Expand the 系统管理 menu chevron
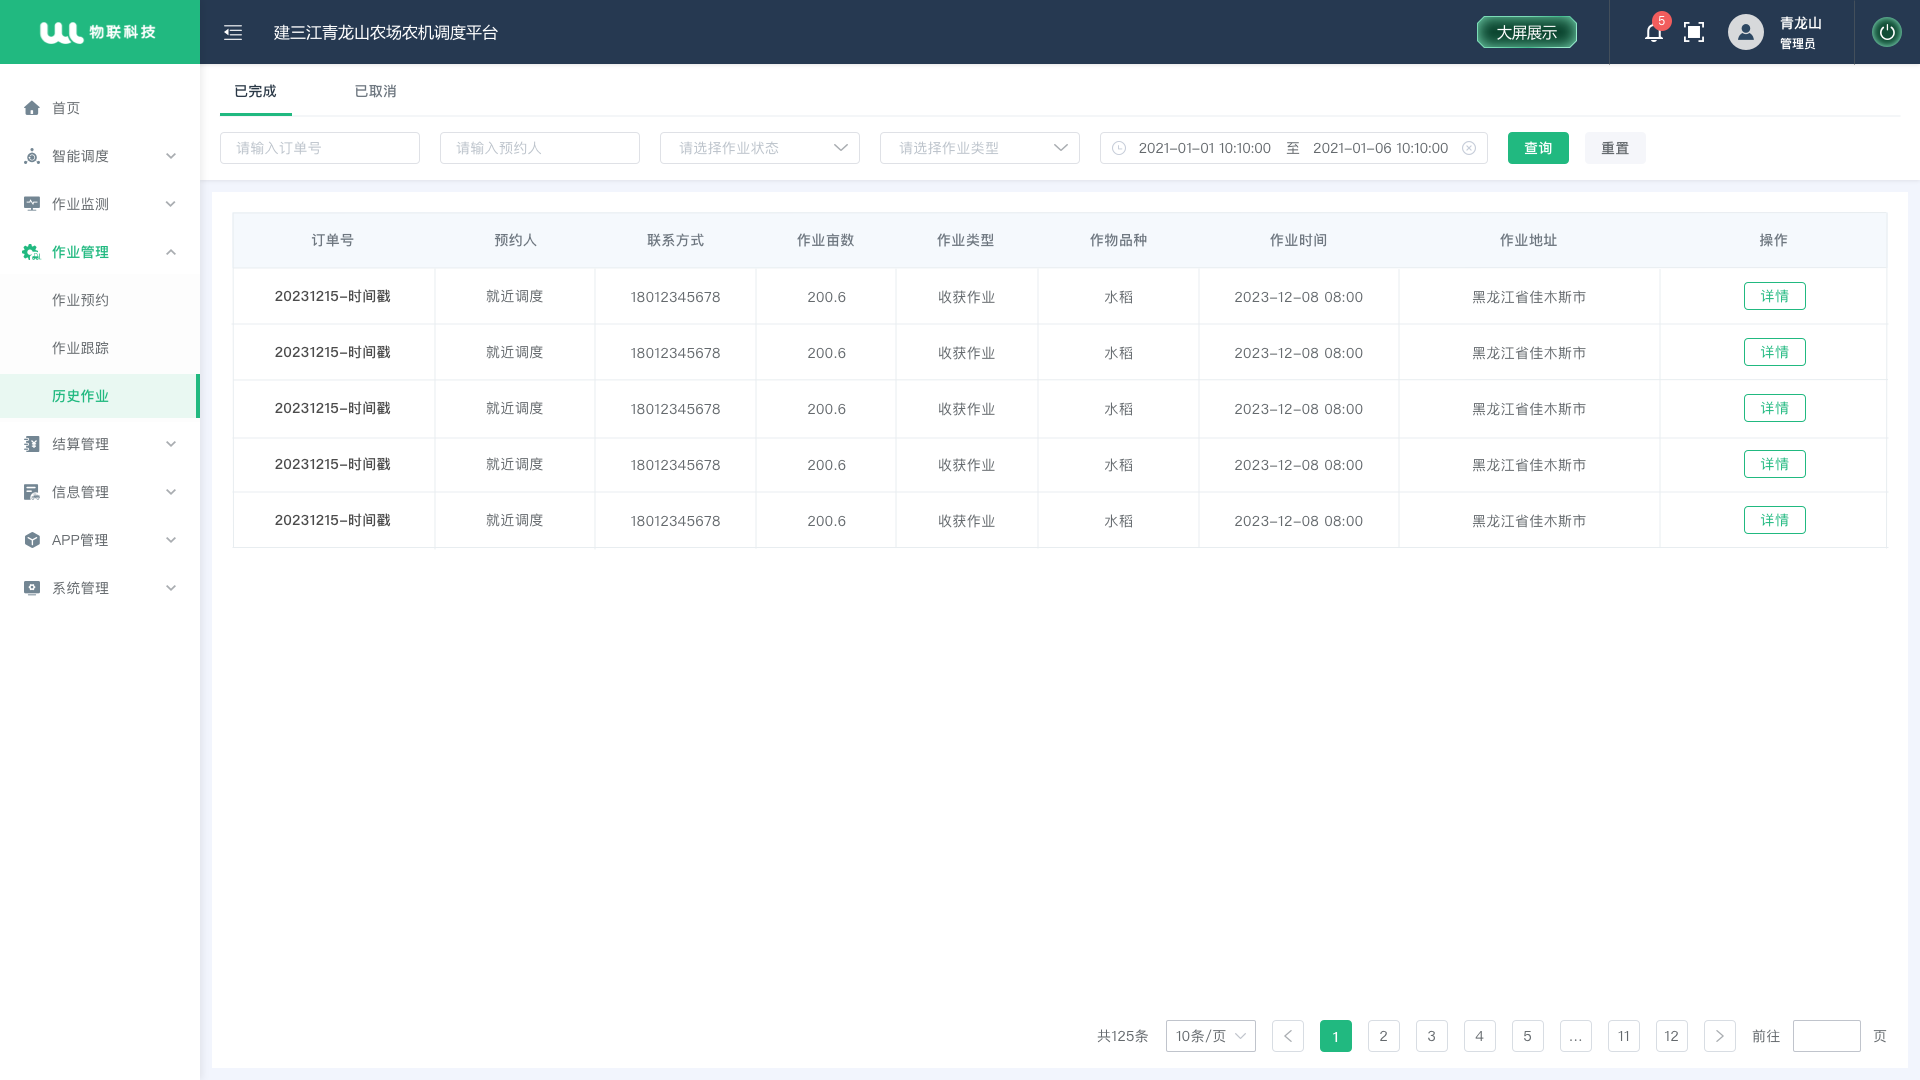1920x1080 pixels. click(171, 588)
